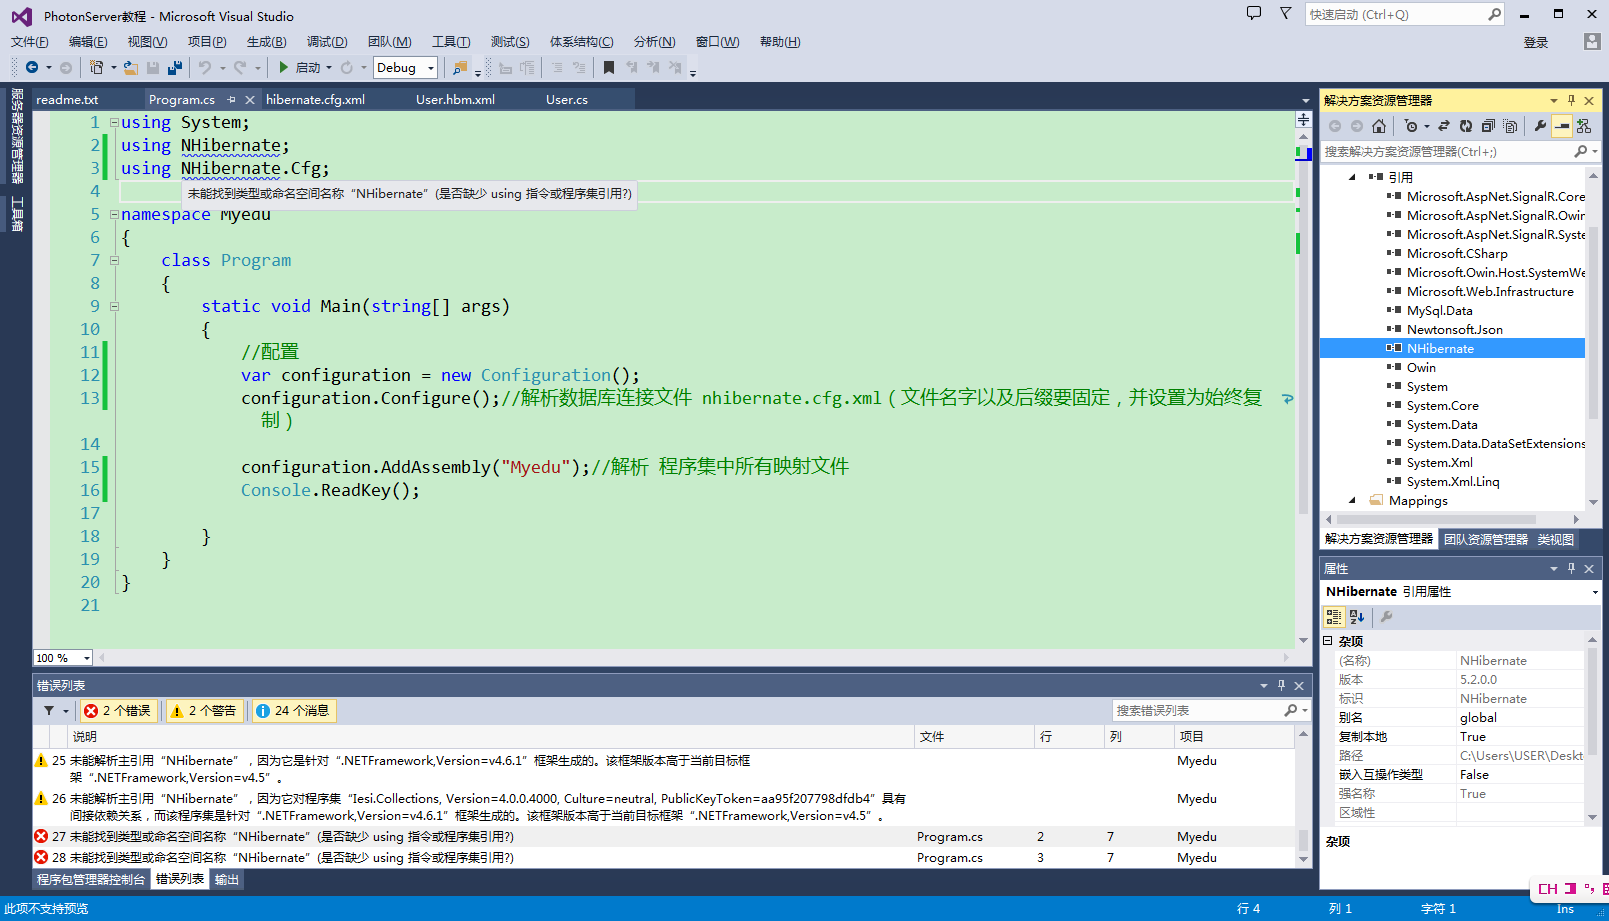Select MySql.Data reference in tree
This screenshot has width=1609, height=921.
click(x=1439, y=310)
